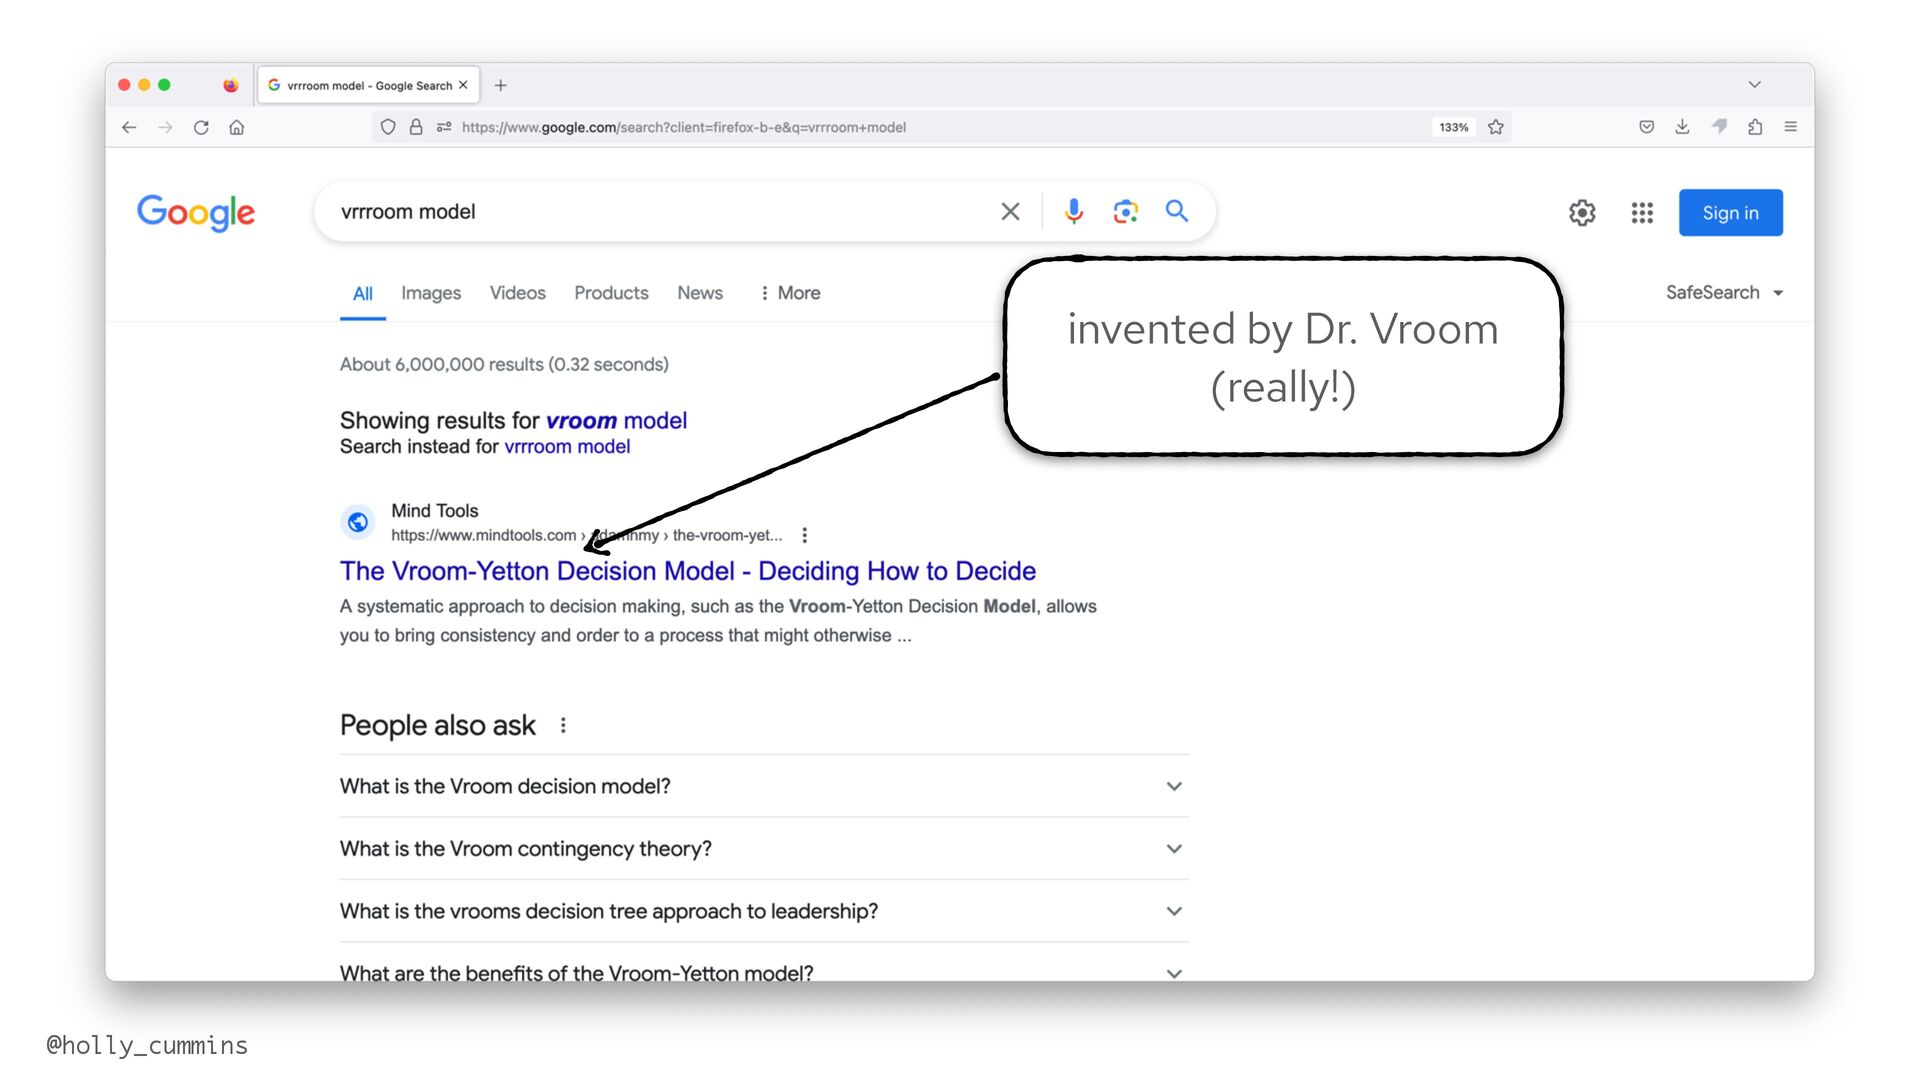Switch to the Images results tab
This screenshot has width=1920, height=1080.
431,292
